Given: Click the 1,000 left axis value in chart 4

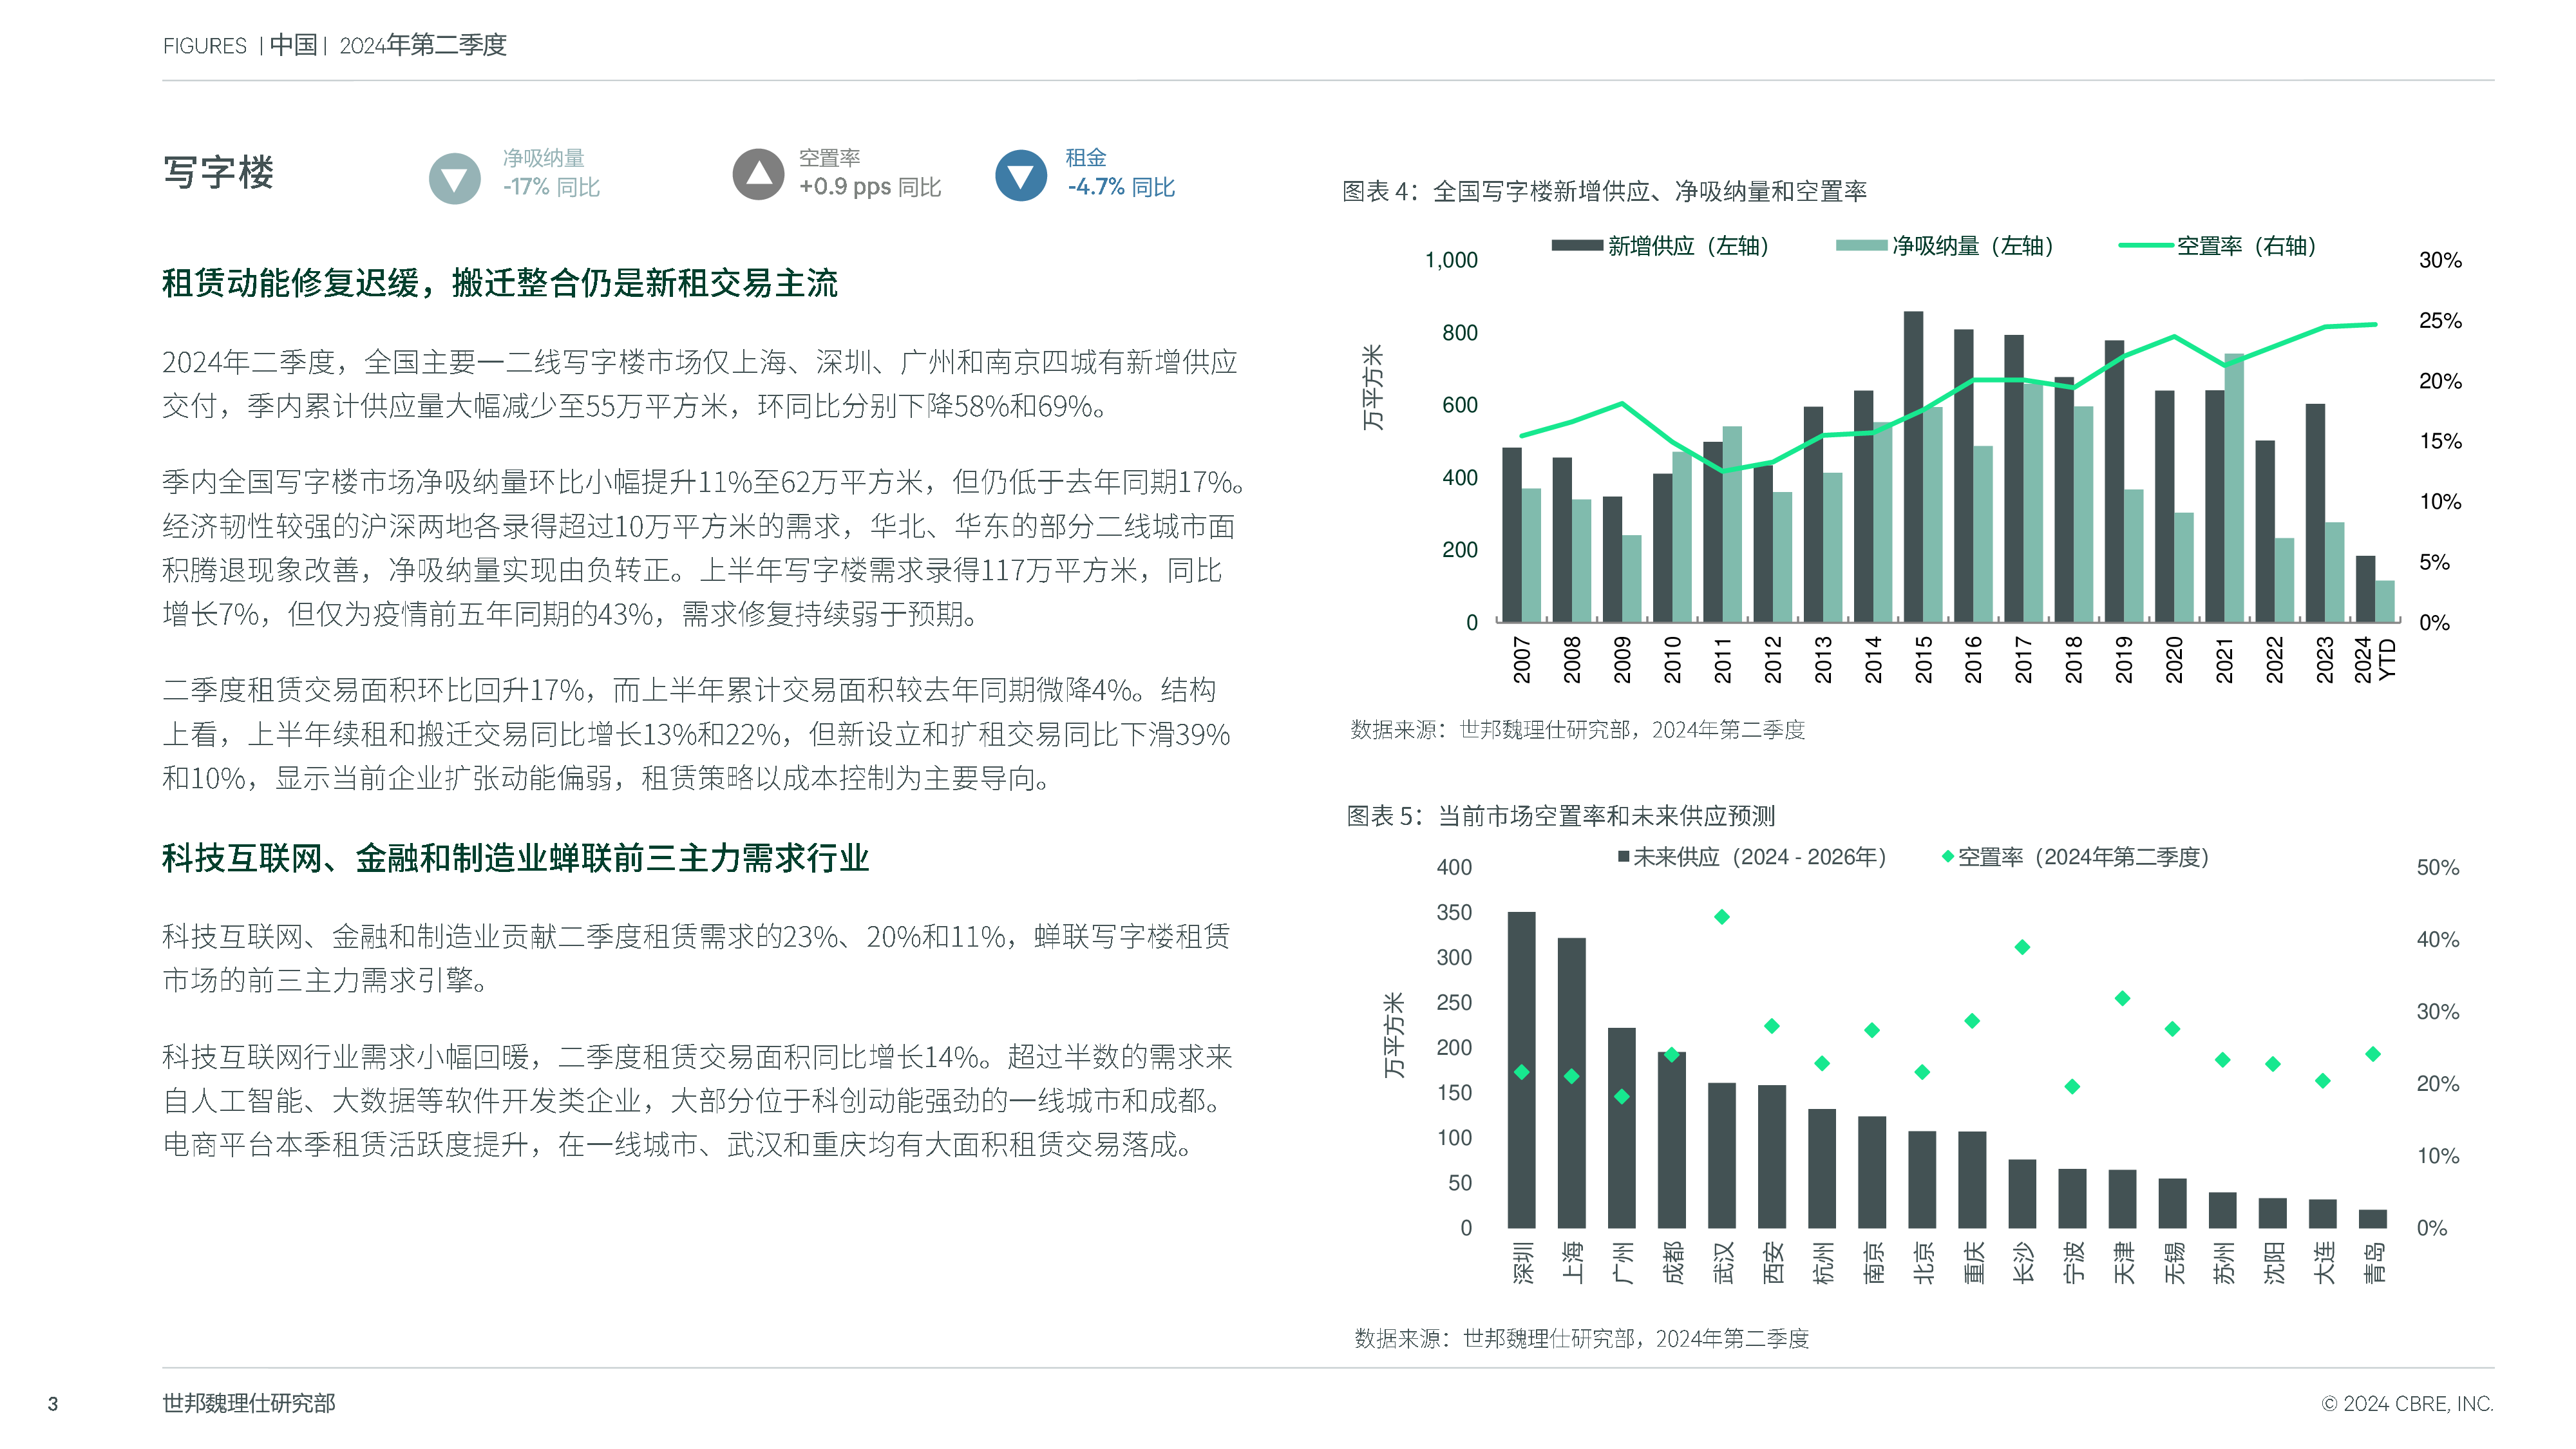Looking at the screenshot, I should [1451, 260].
